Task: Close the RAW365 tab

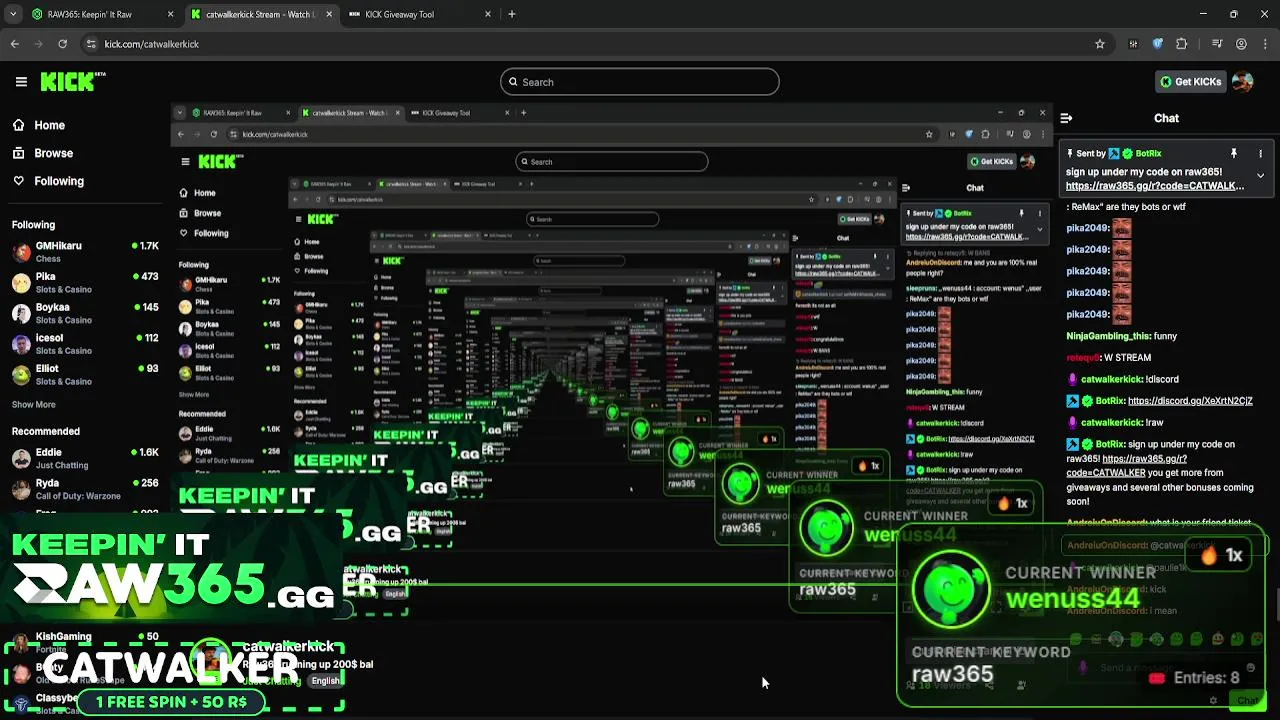Action: click(170, 14)
